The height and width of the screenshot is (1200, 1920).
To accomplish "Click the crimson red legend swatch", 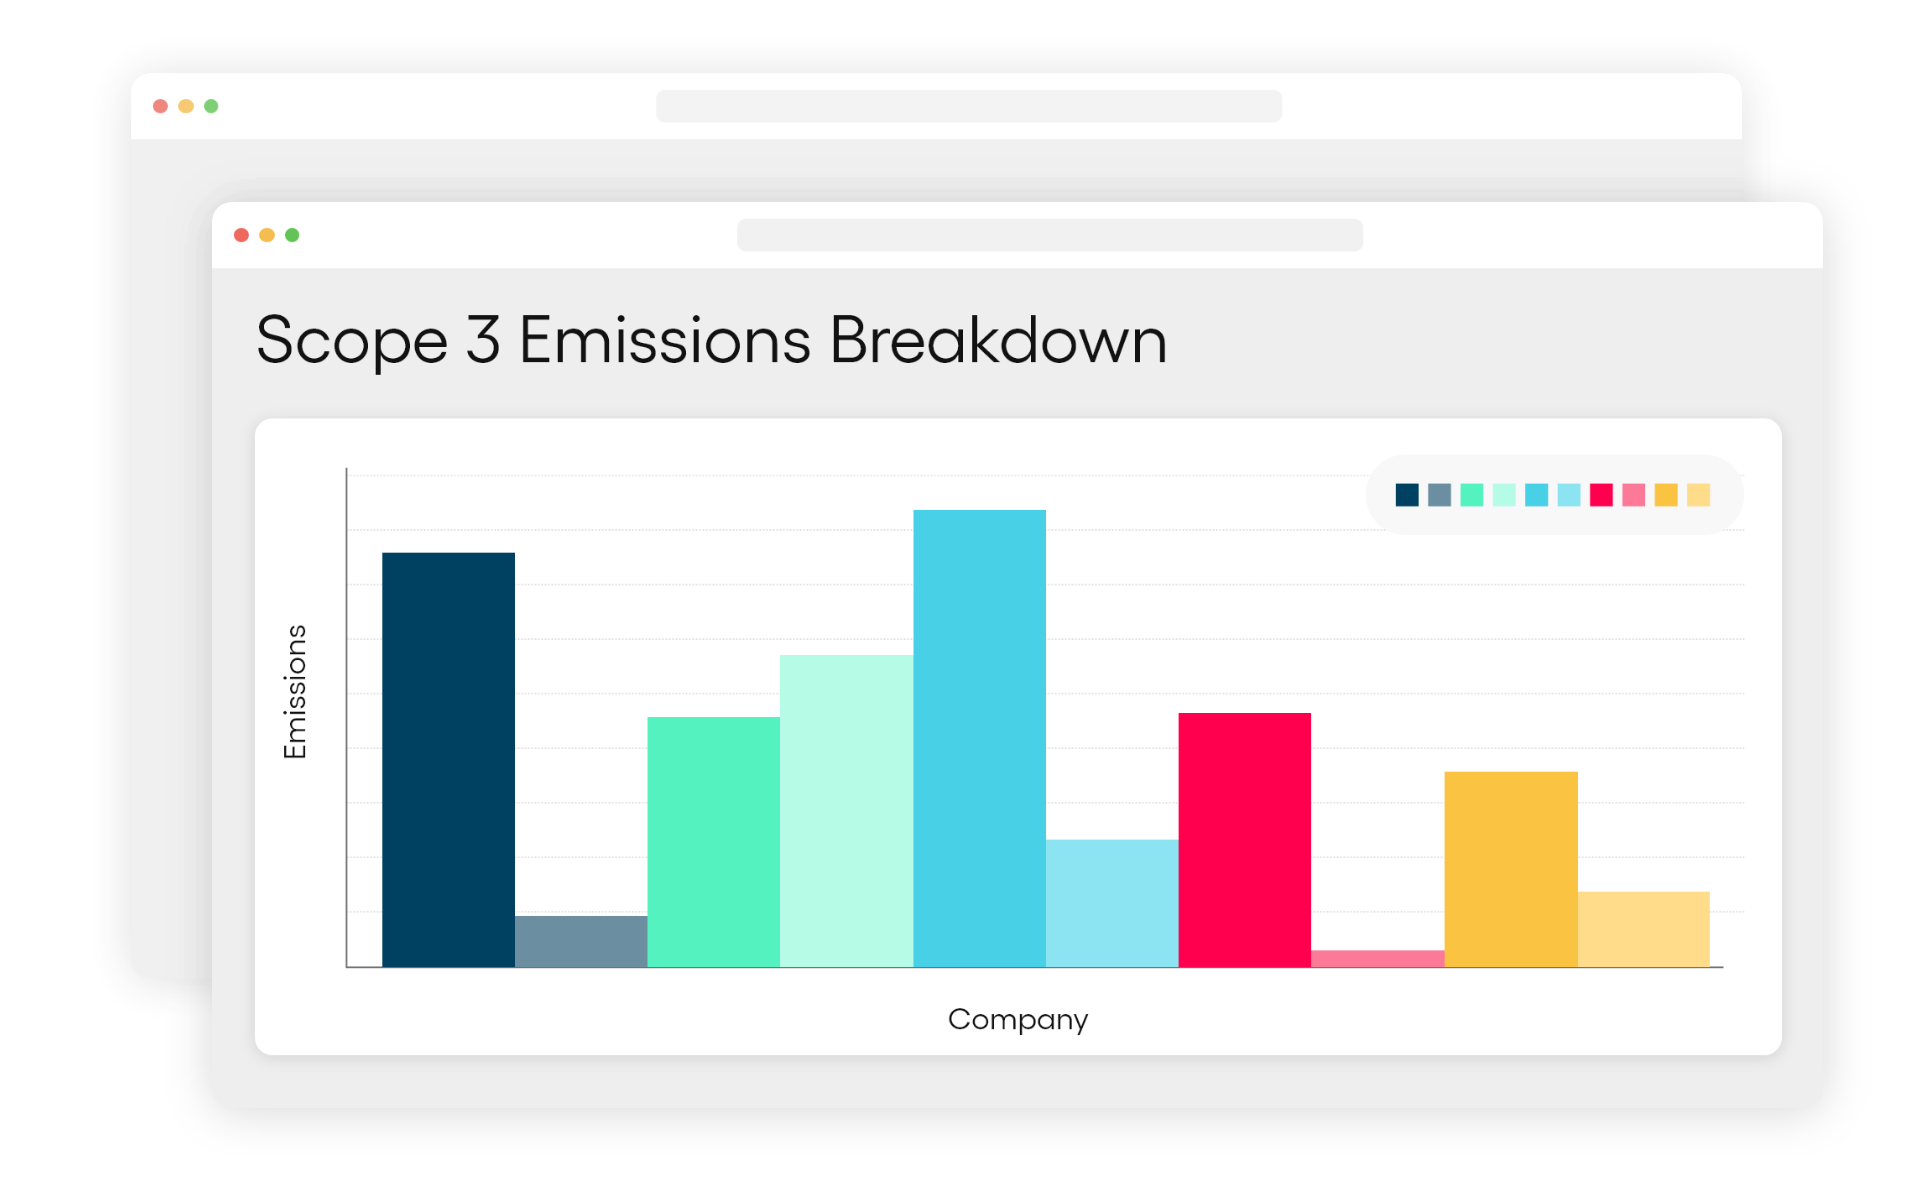I will [x=1601, y=495].
